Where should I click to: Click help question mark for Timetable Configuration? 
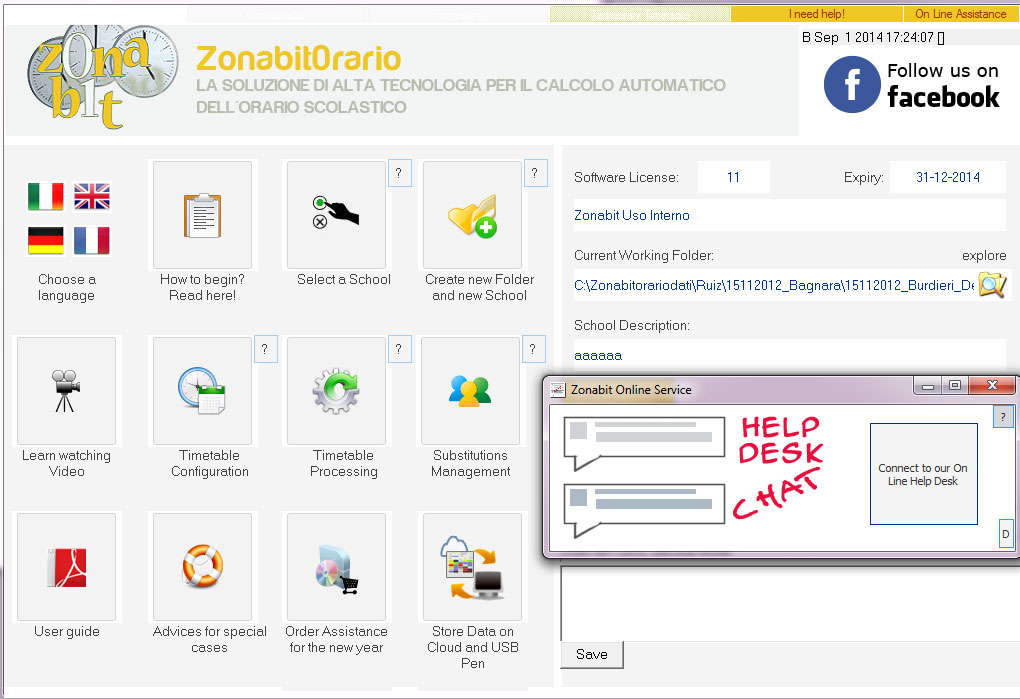[265, 349]
